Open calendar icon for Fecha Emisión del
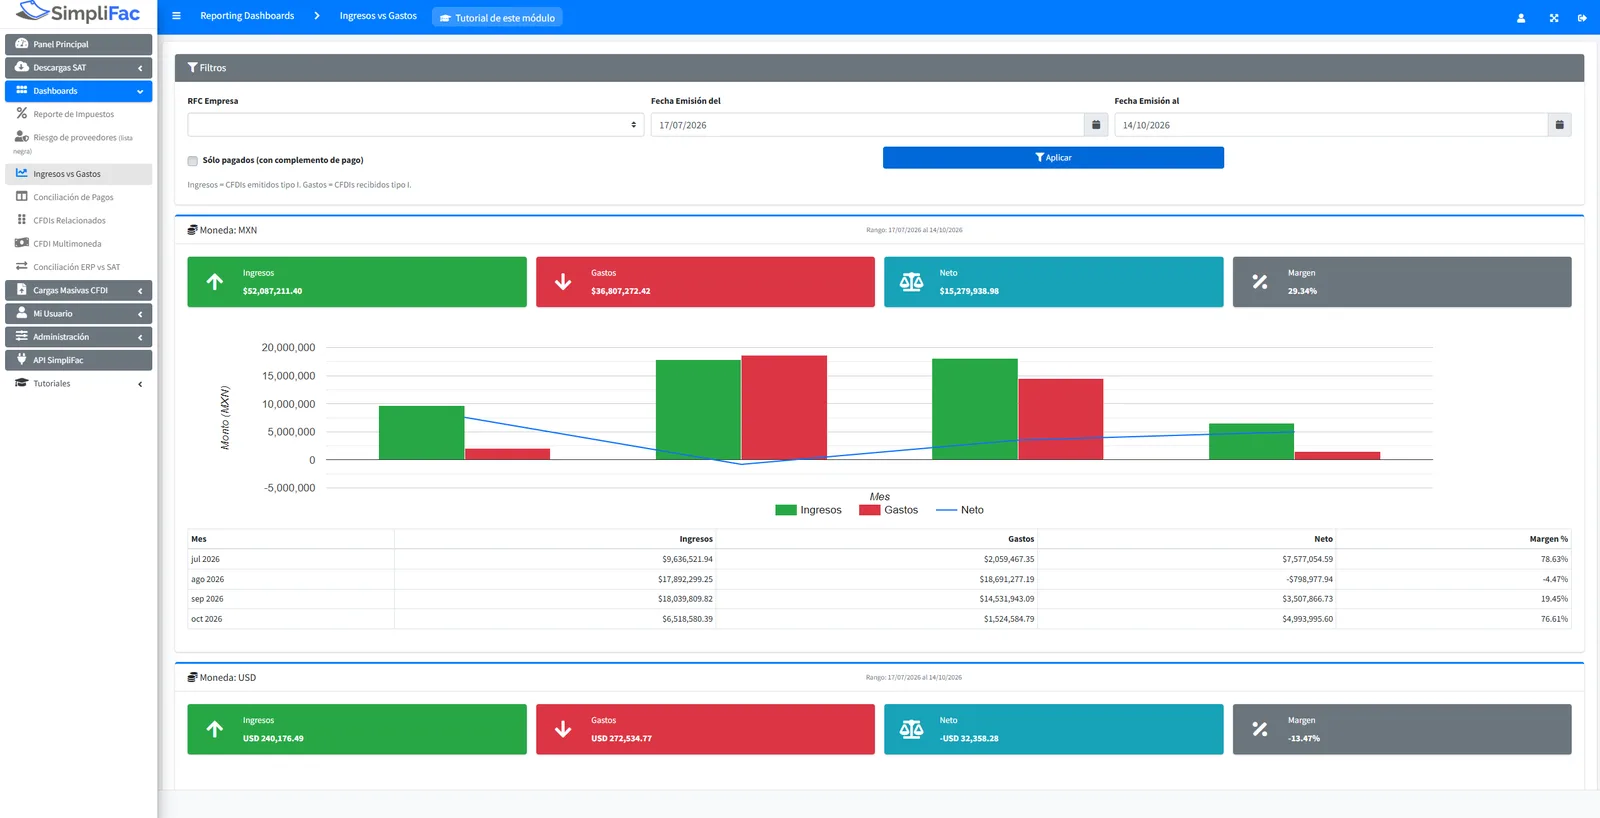Screen dimensions: 1600x818 pos(1096,125)
